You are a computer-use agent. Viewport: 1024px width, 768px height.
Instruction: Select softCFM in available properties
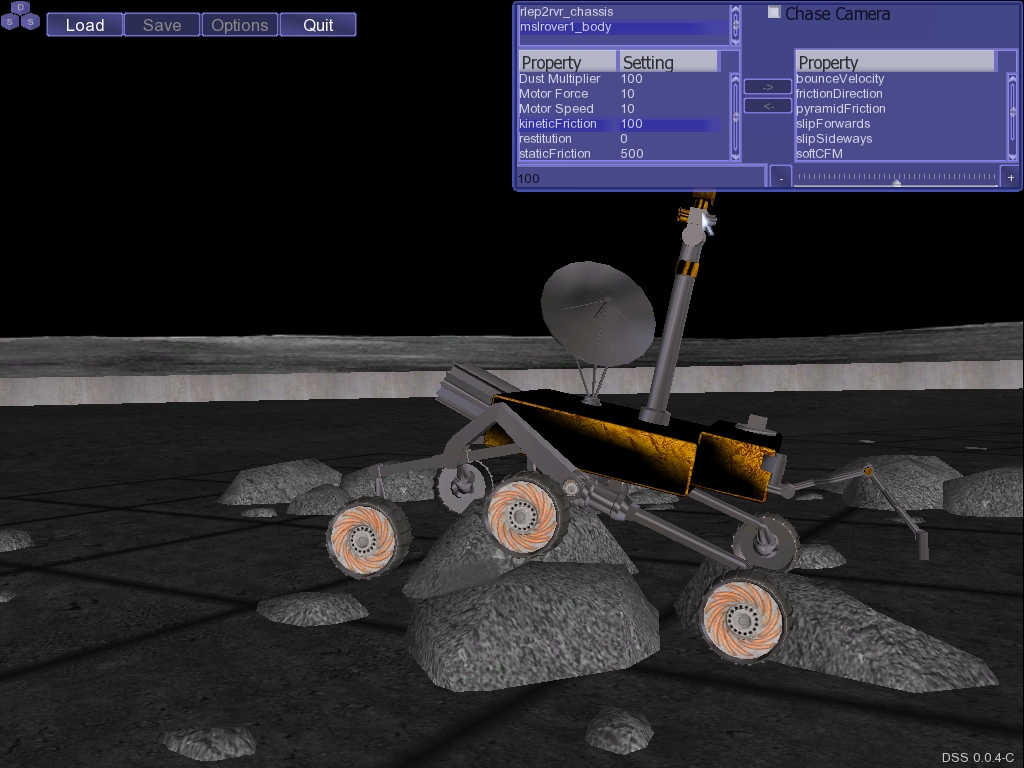[901, 153]
